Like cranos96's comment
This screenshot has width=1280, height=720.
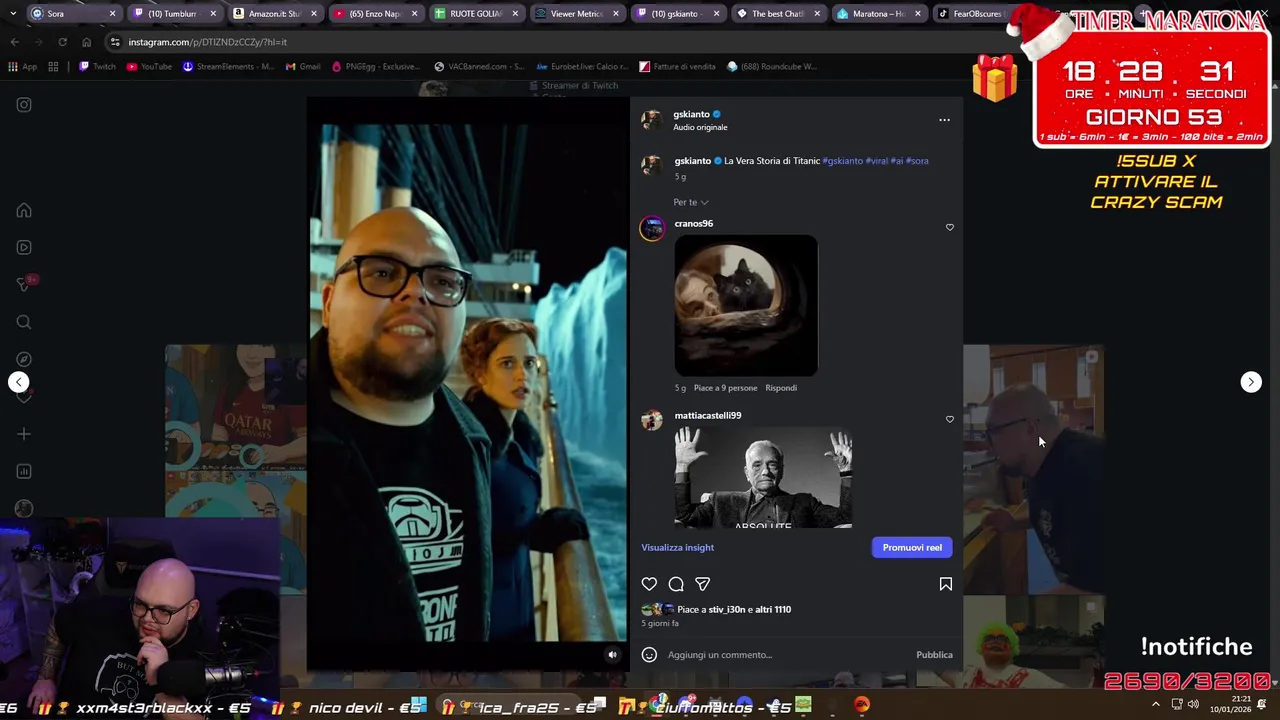point(950,227)
